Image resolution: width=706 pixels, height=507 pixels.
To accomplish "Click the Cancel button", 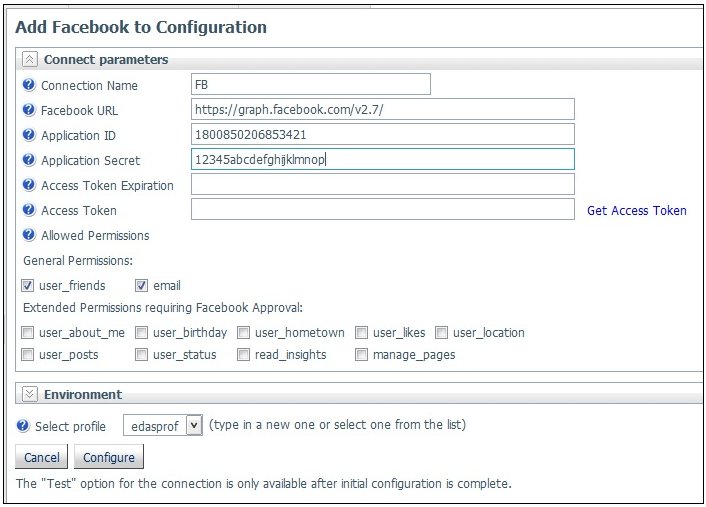I will pos(41,457).
